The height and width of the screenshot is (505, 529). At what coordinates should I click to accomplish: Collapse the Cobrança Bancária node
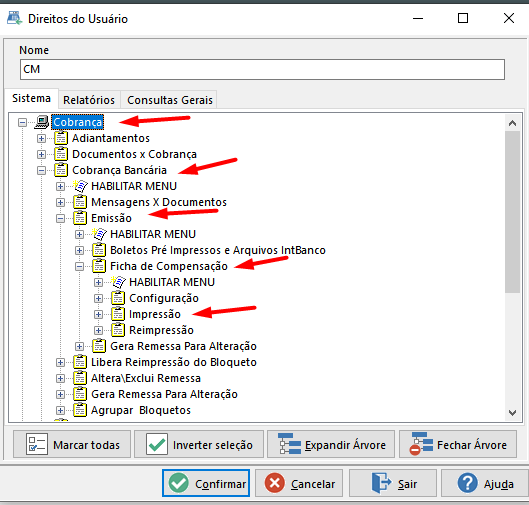(x=41, y=170)
